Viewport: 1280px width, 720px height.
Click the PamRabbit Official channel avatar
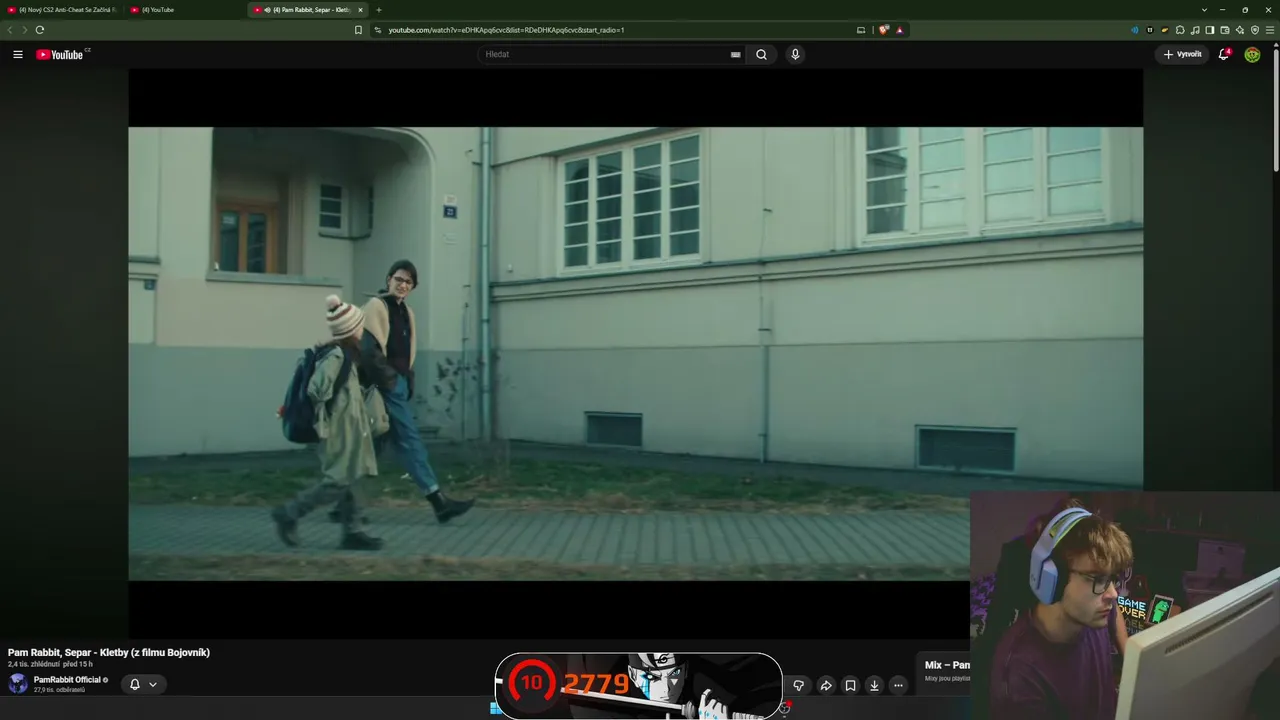click(x=18, y=684)
